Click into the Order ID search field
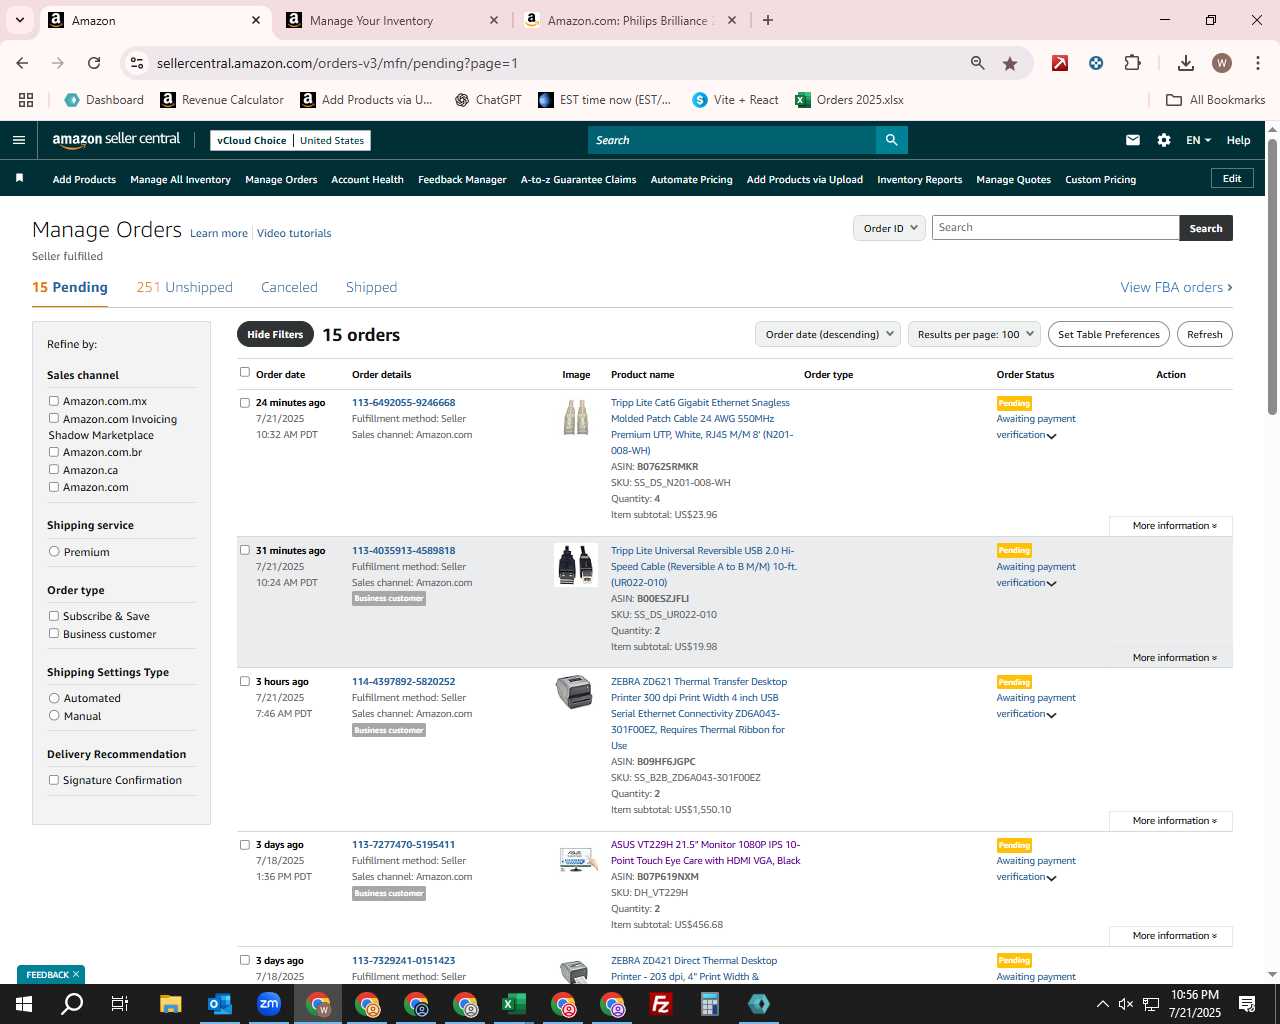This screenshot has height=1024, width=1280. [x=1056, y=228]
